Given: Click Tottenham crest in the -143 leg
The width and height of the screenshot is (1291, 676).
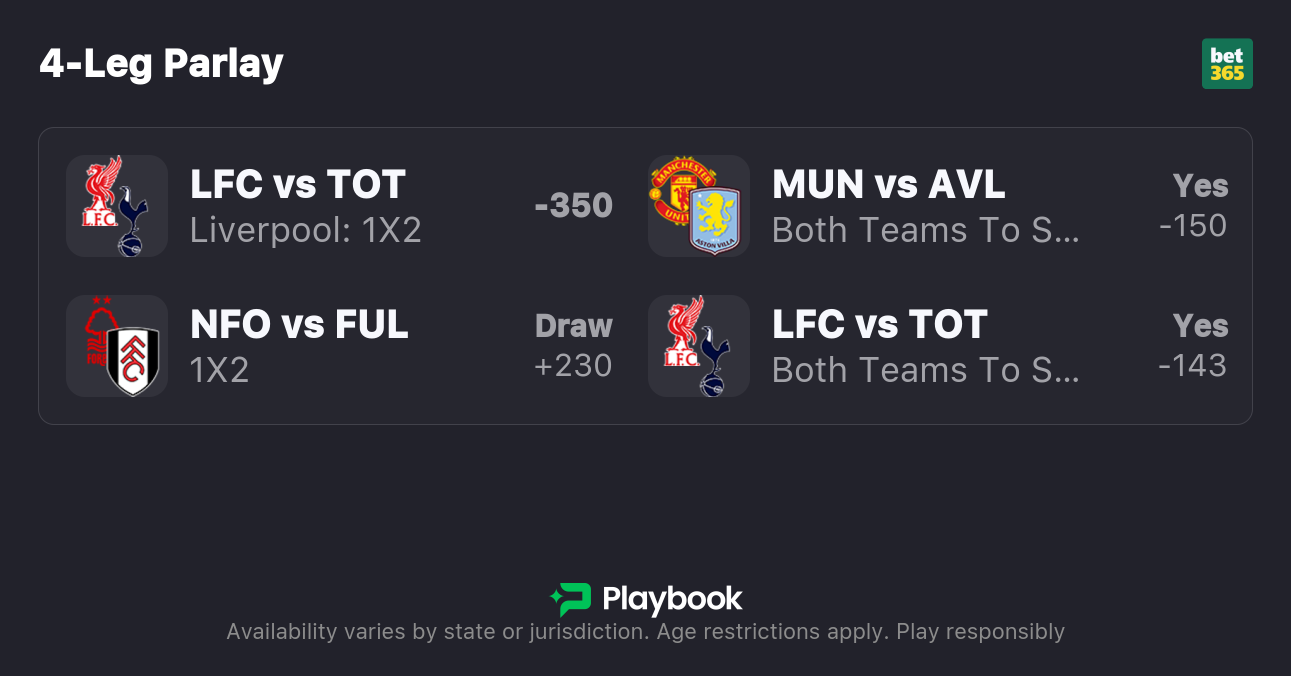Looking at the screenshot, I should tap(713, 362).
